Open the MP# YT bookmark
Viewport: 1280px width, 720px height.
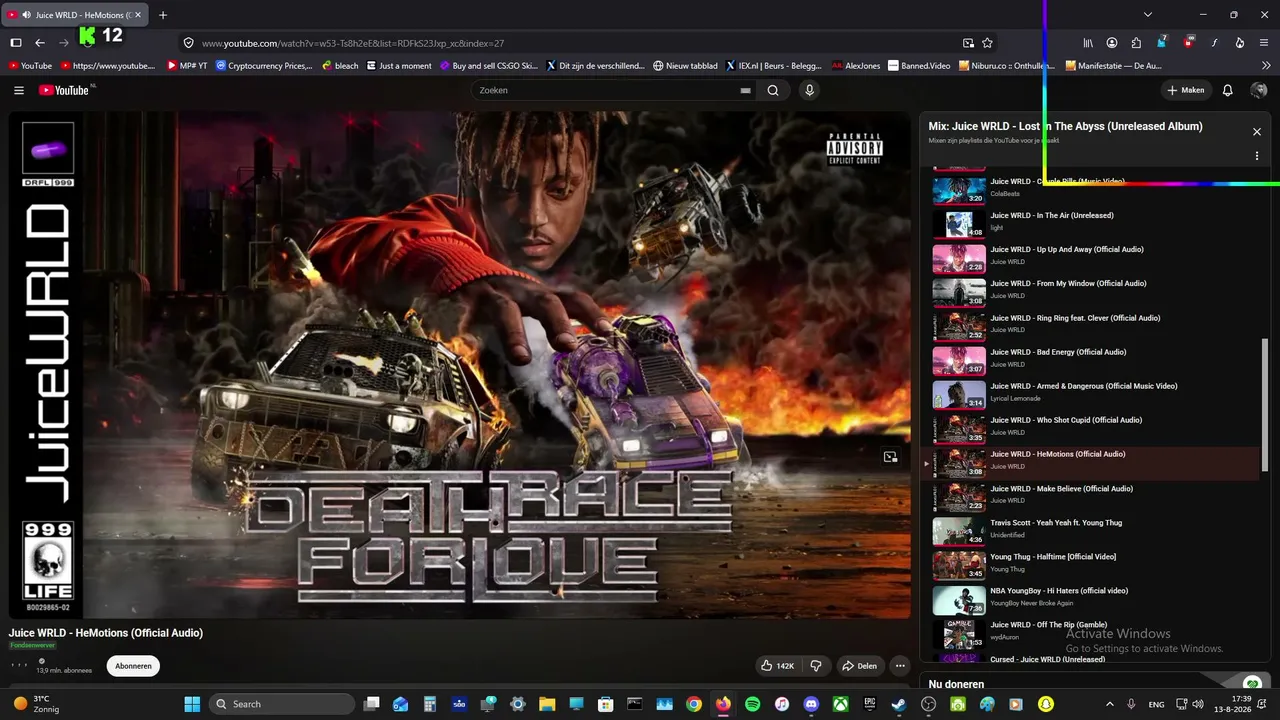(187, 66)
